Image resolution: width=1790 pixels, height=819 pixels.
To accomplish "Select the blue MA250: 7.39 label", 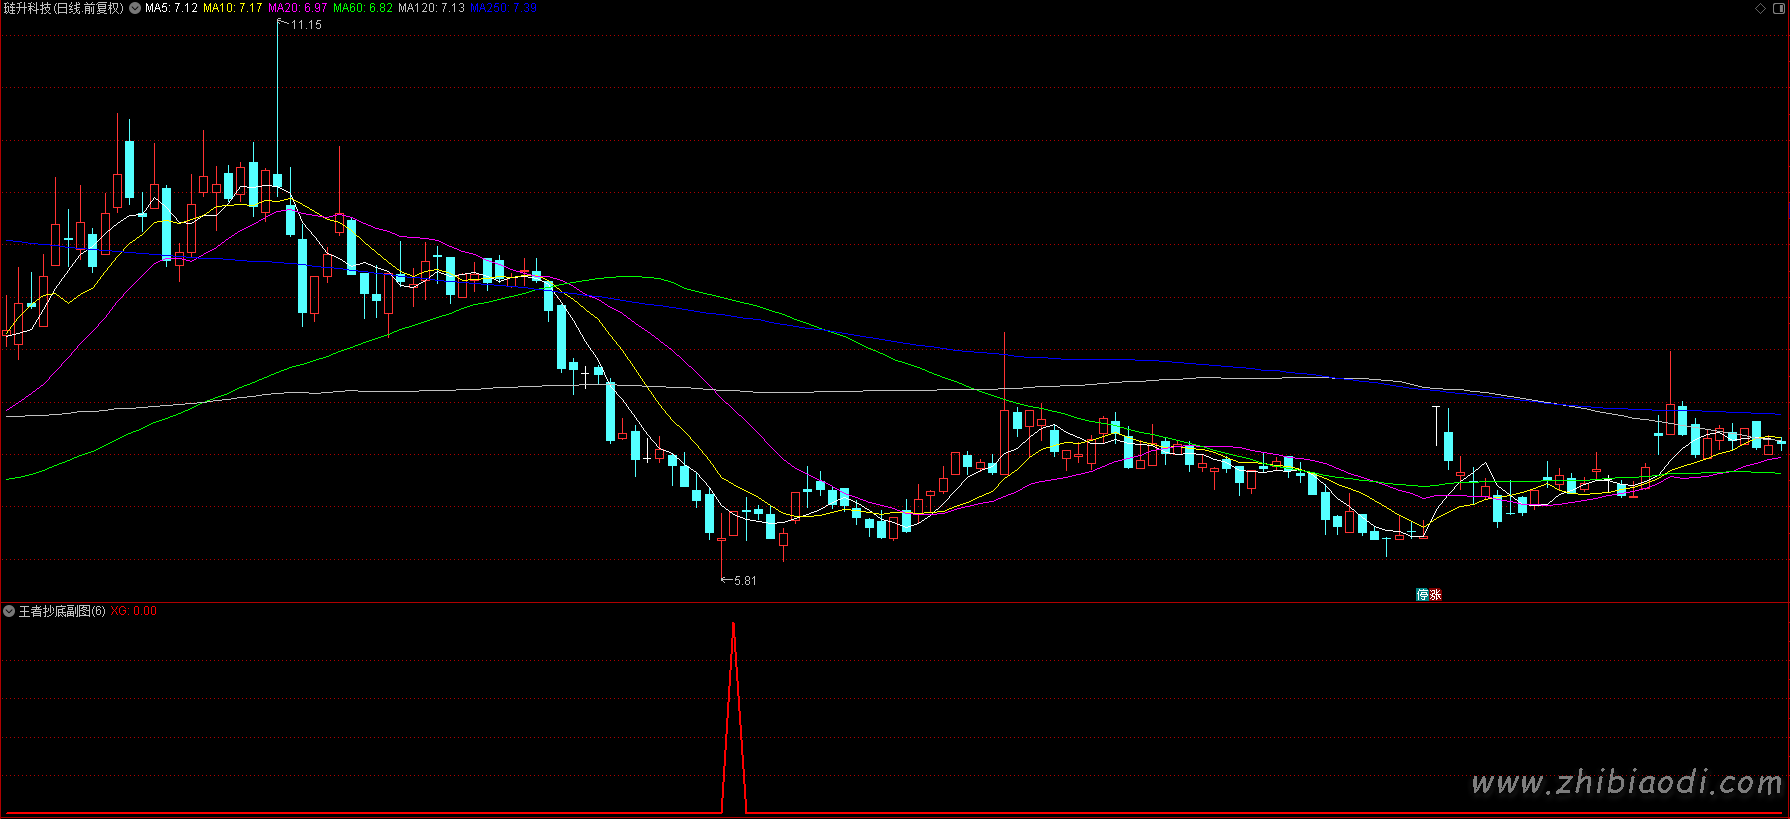I will click(x=503, y=8).
